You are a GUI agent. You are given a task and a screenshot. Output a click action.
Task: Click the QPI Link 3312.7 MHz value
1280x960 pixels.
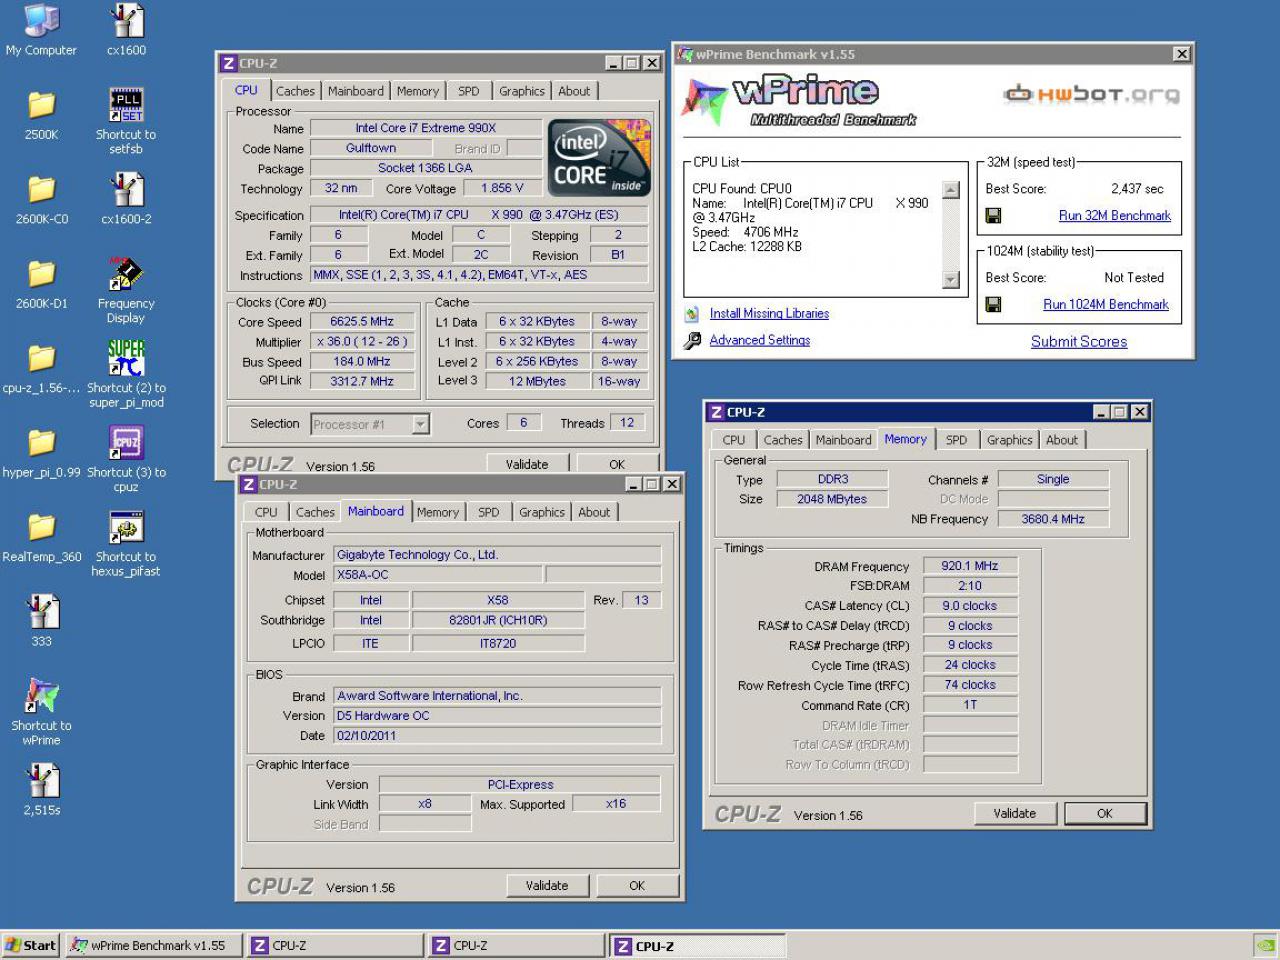(362, 381)
